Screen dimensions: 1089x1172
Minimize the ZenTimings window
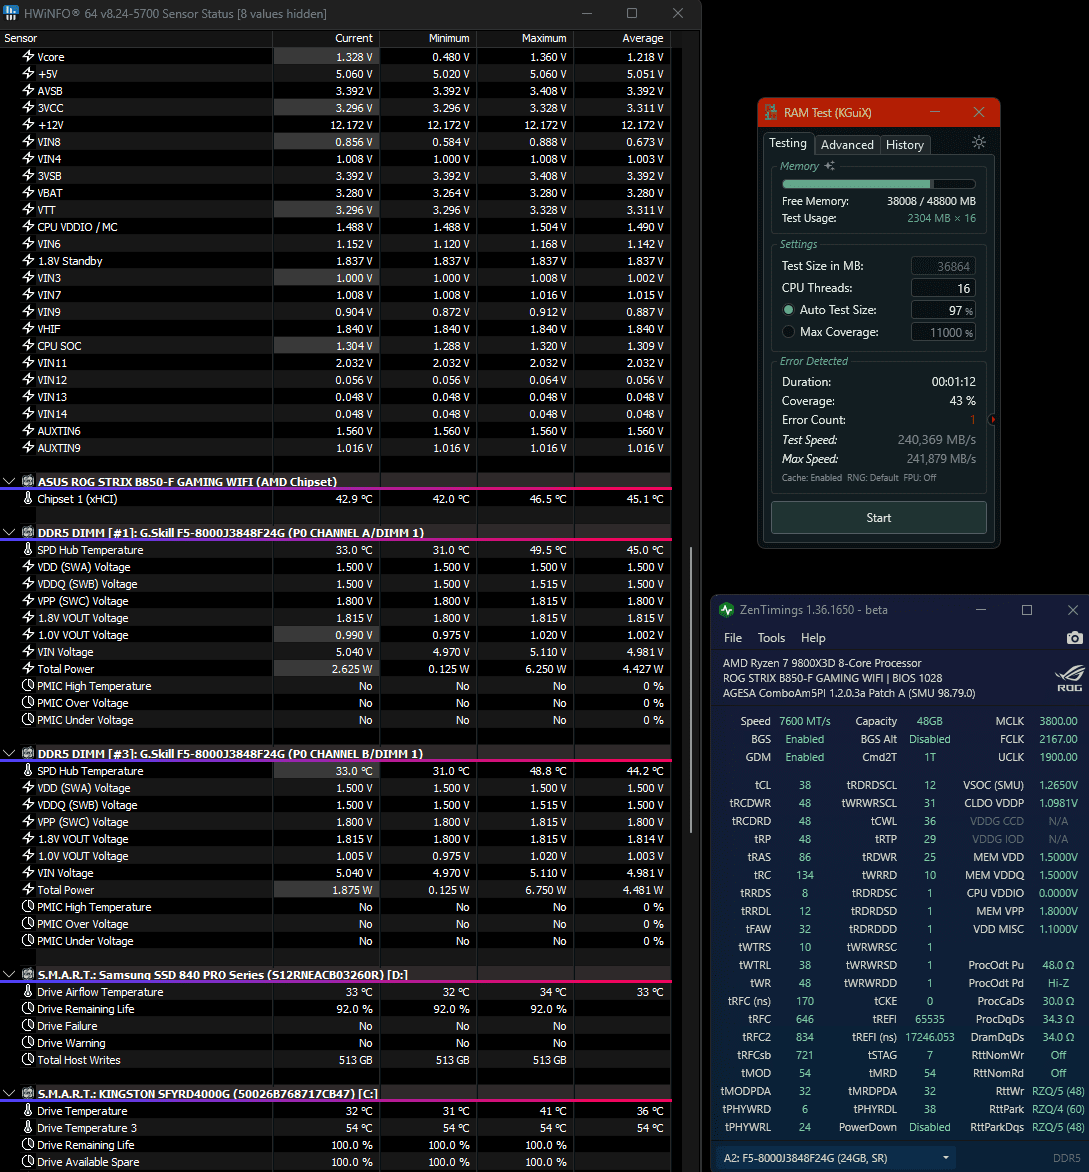click(x=981, y=610)
